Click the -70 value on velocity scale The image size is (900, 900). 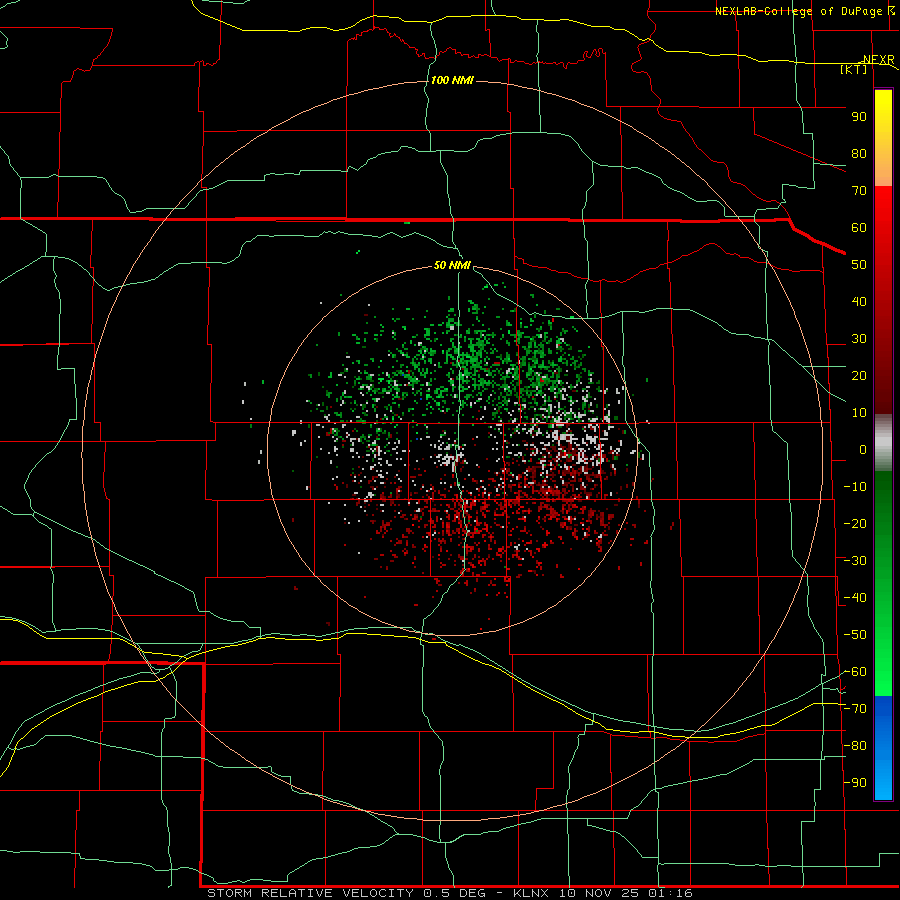click(855, 709)
